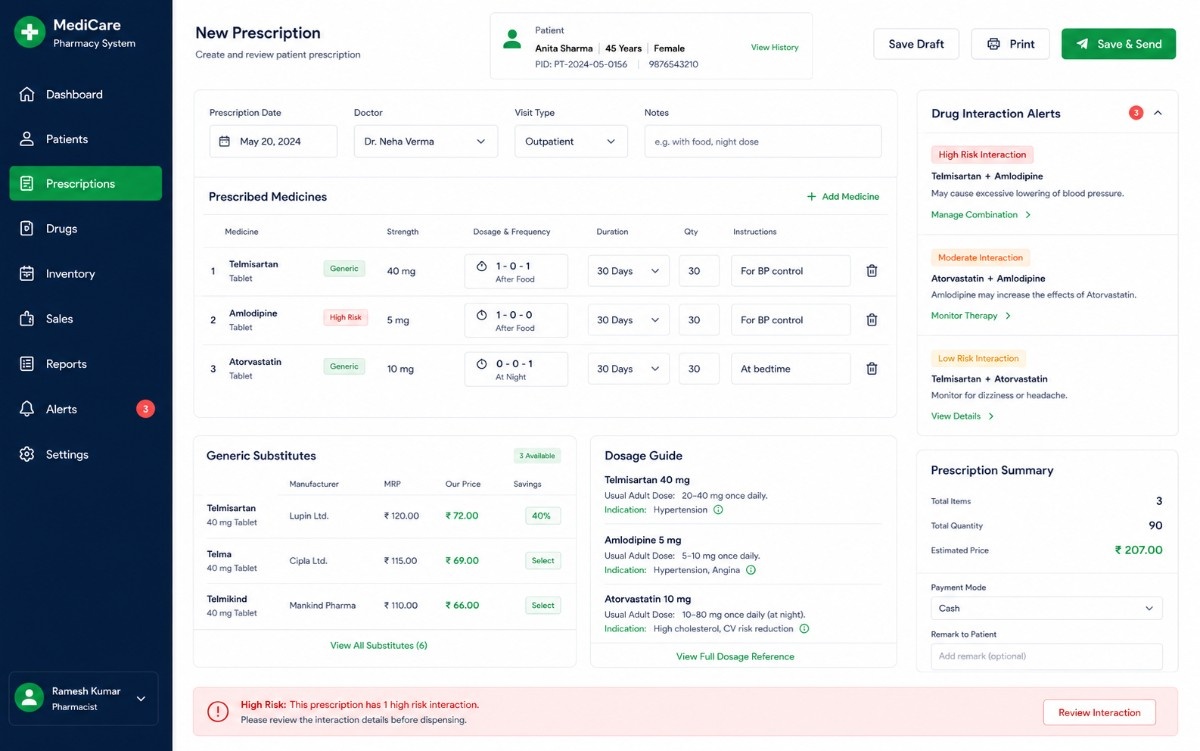Open the View History link
1200x751 pixels.
775,48
